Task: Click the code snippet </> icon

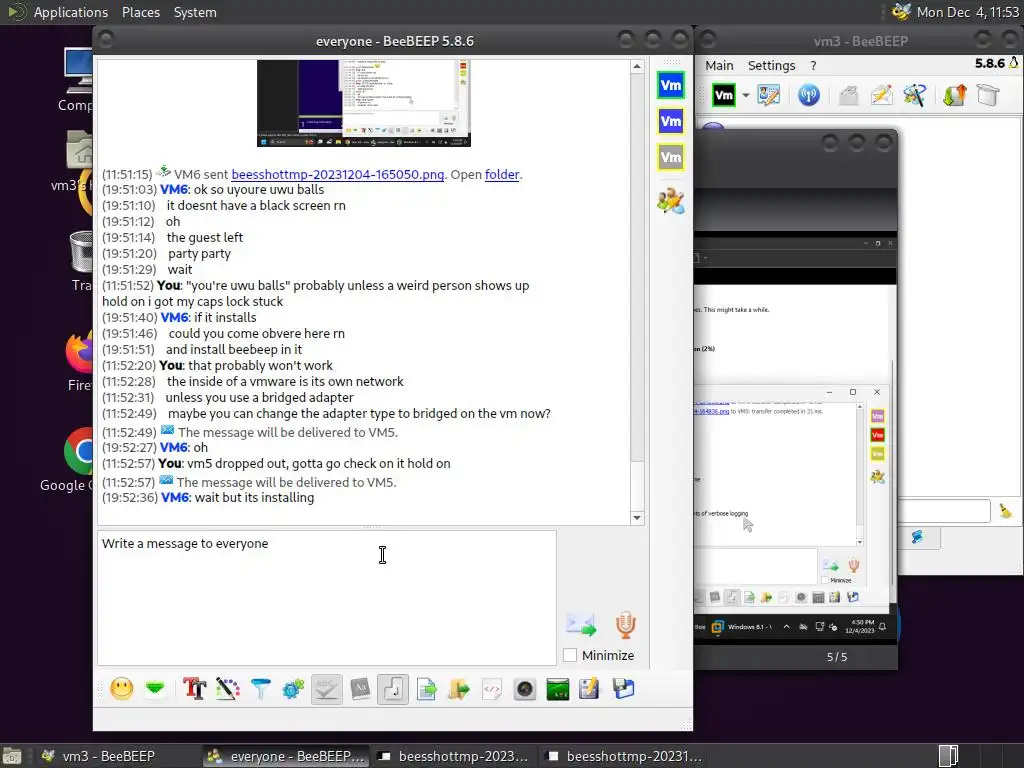Action: [492, 689]
